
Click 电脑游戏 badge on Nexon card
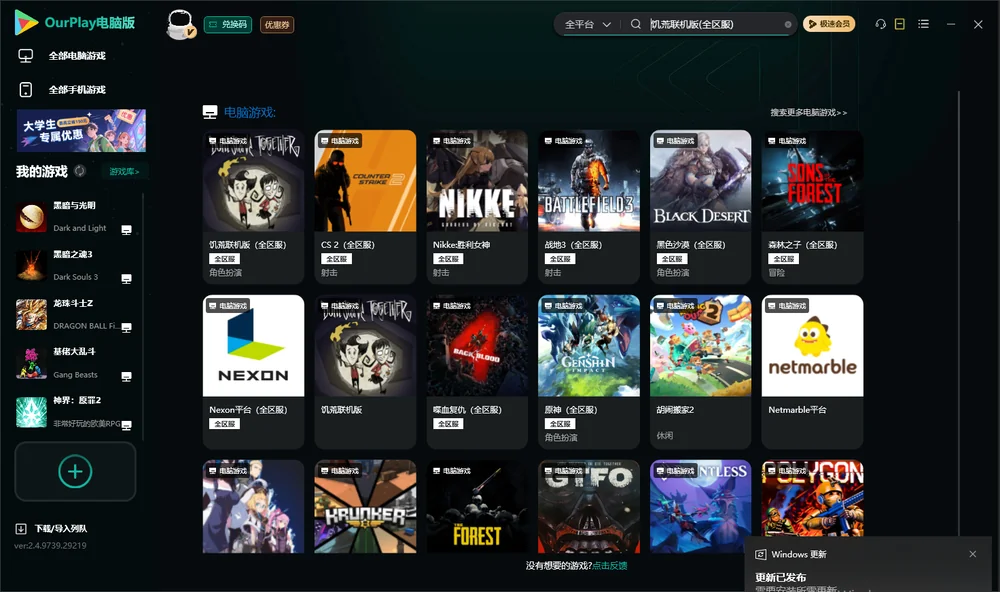click(x=227, y=306)
